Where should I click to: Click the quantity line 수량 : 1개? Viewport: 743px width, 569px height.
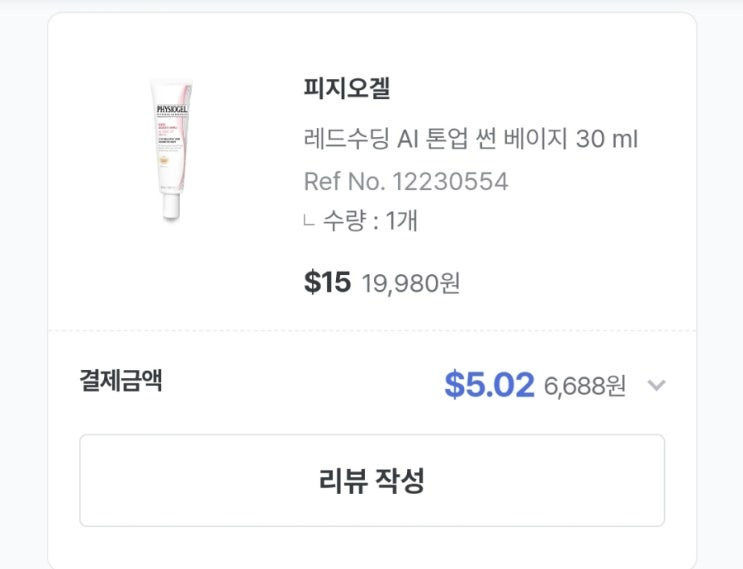point(369,221)
